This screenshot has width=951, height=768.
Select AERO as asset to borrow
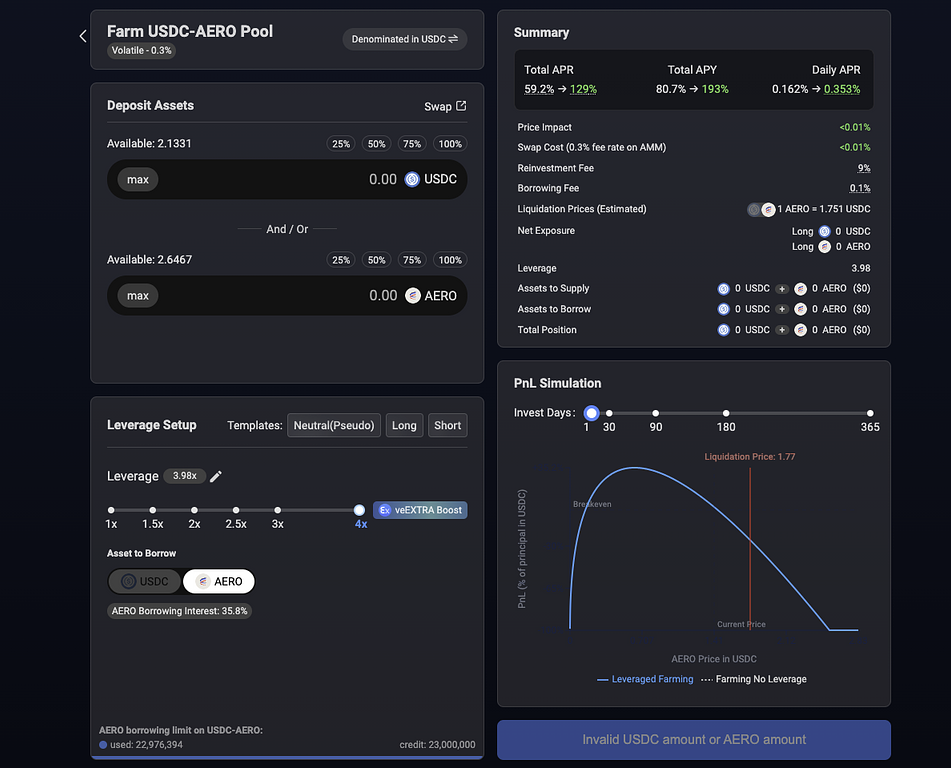tap(219, 581)
